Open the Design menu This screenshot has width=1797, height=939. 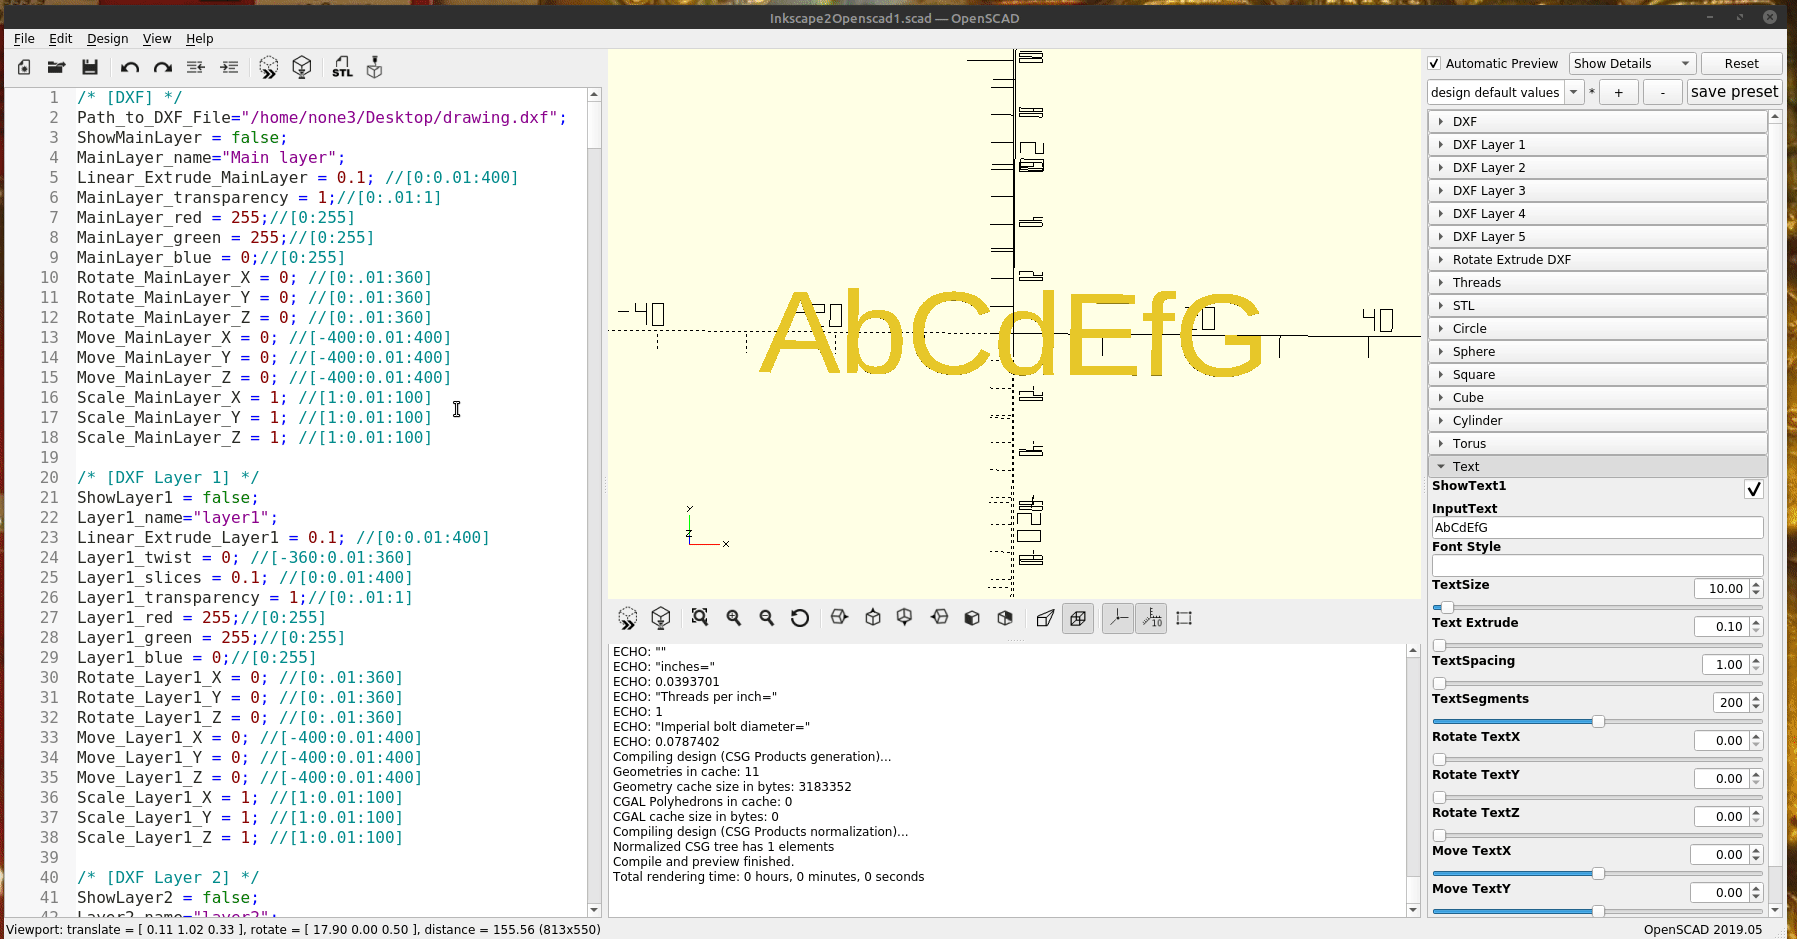107,39
